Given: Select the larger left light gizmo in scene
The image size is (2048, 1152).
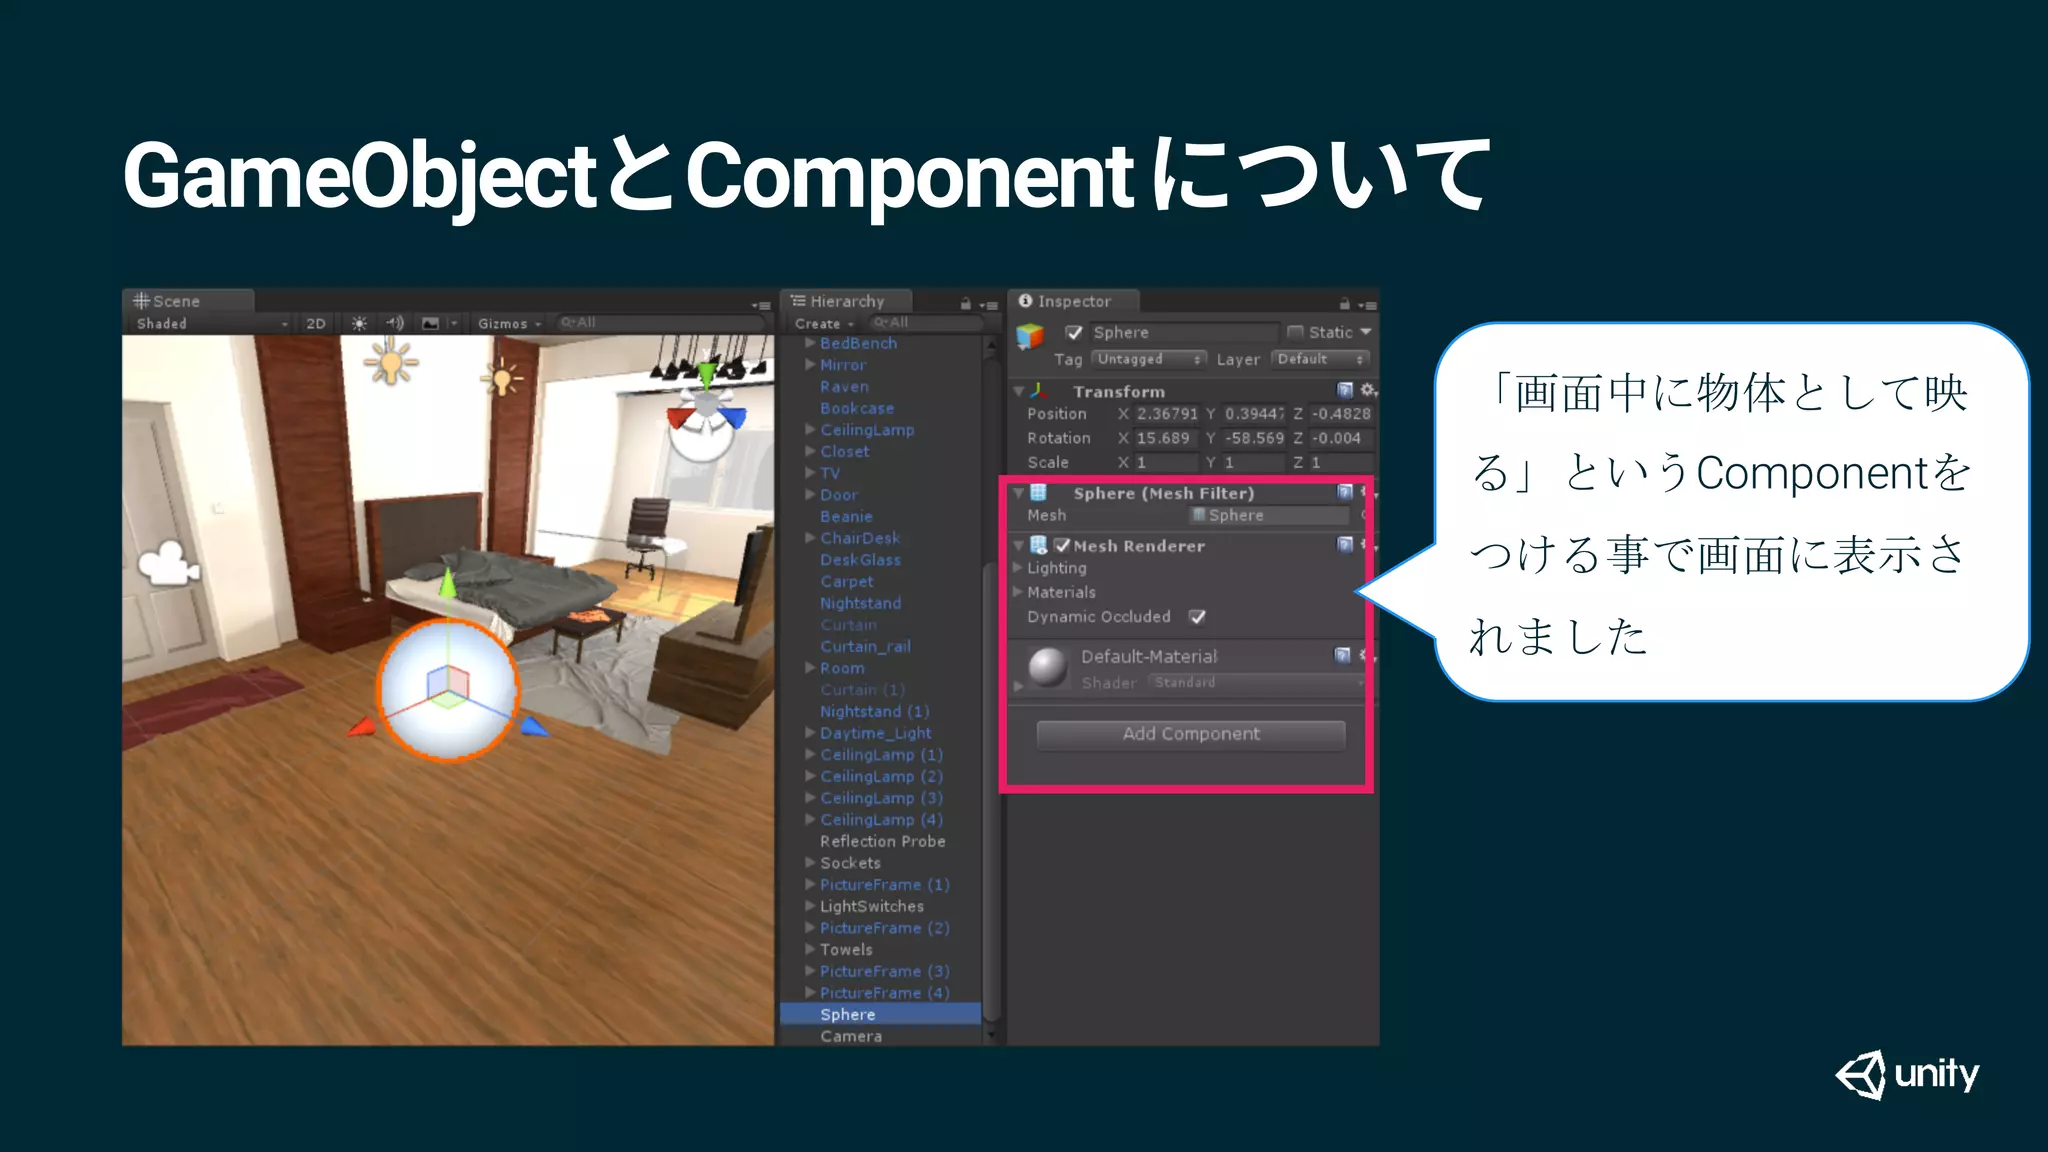Looking at the screenshot, I should [x=391, y=361].
